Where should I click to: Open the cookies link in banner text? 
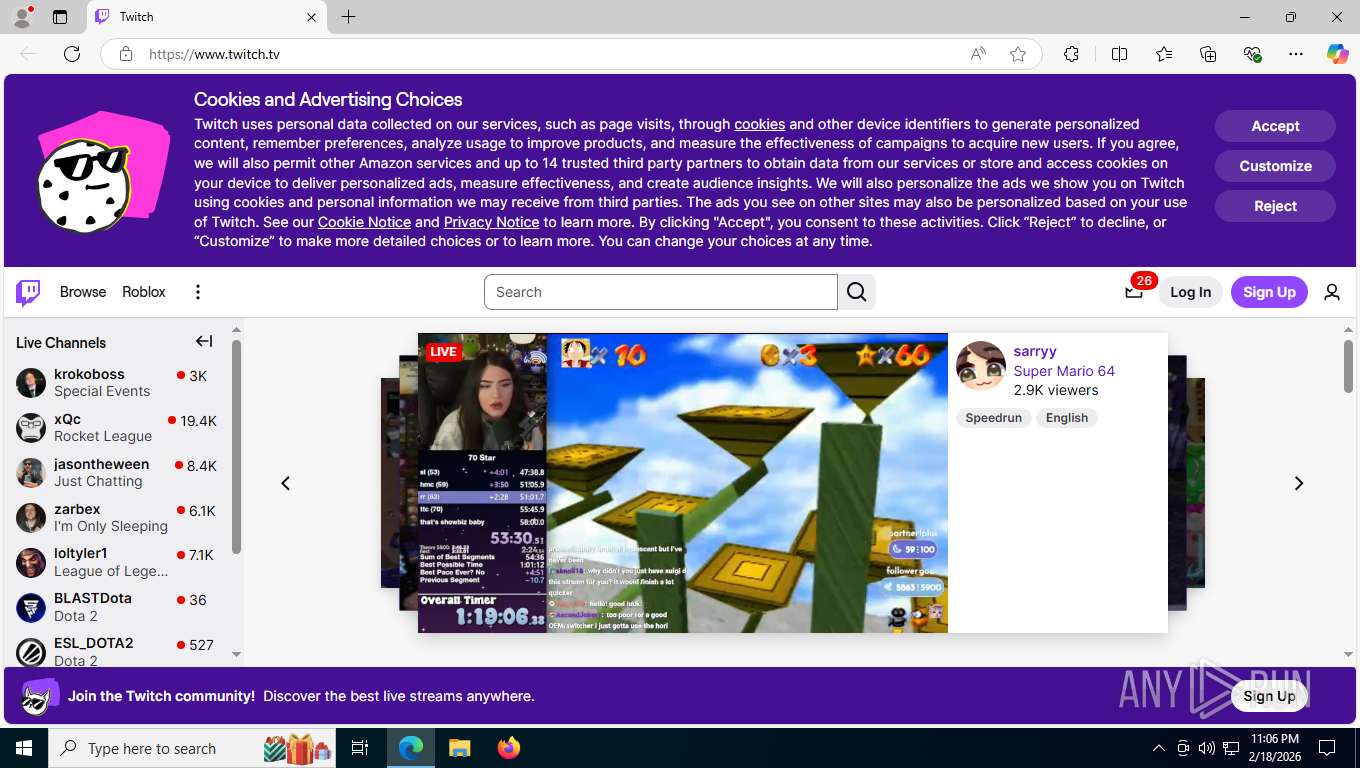[759, 124]
